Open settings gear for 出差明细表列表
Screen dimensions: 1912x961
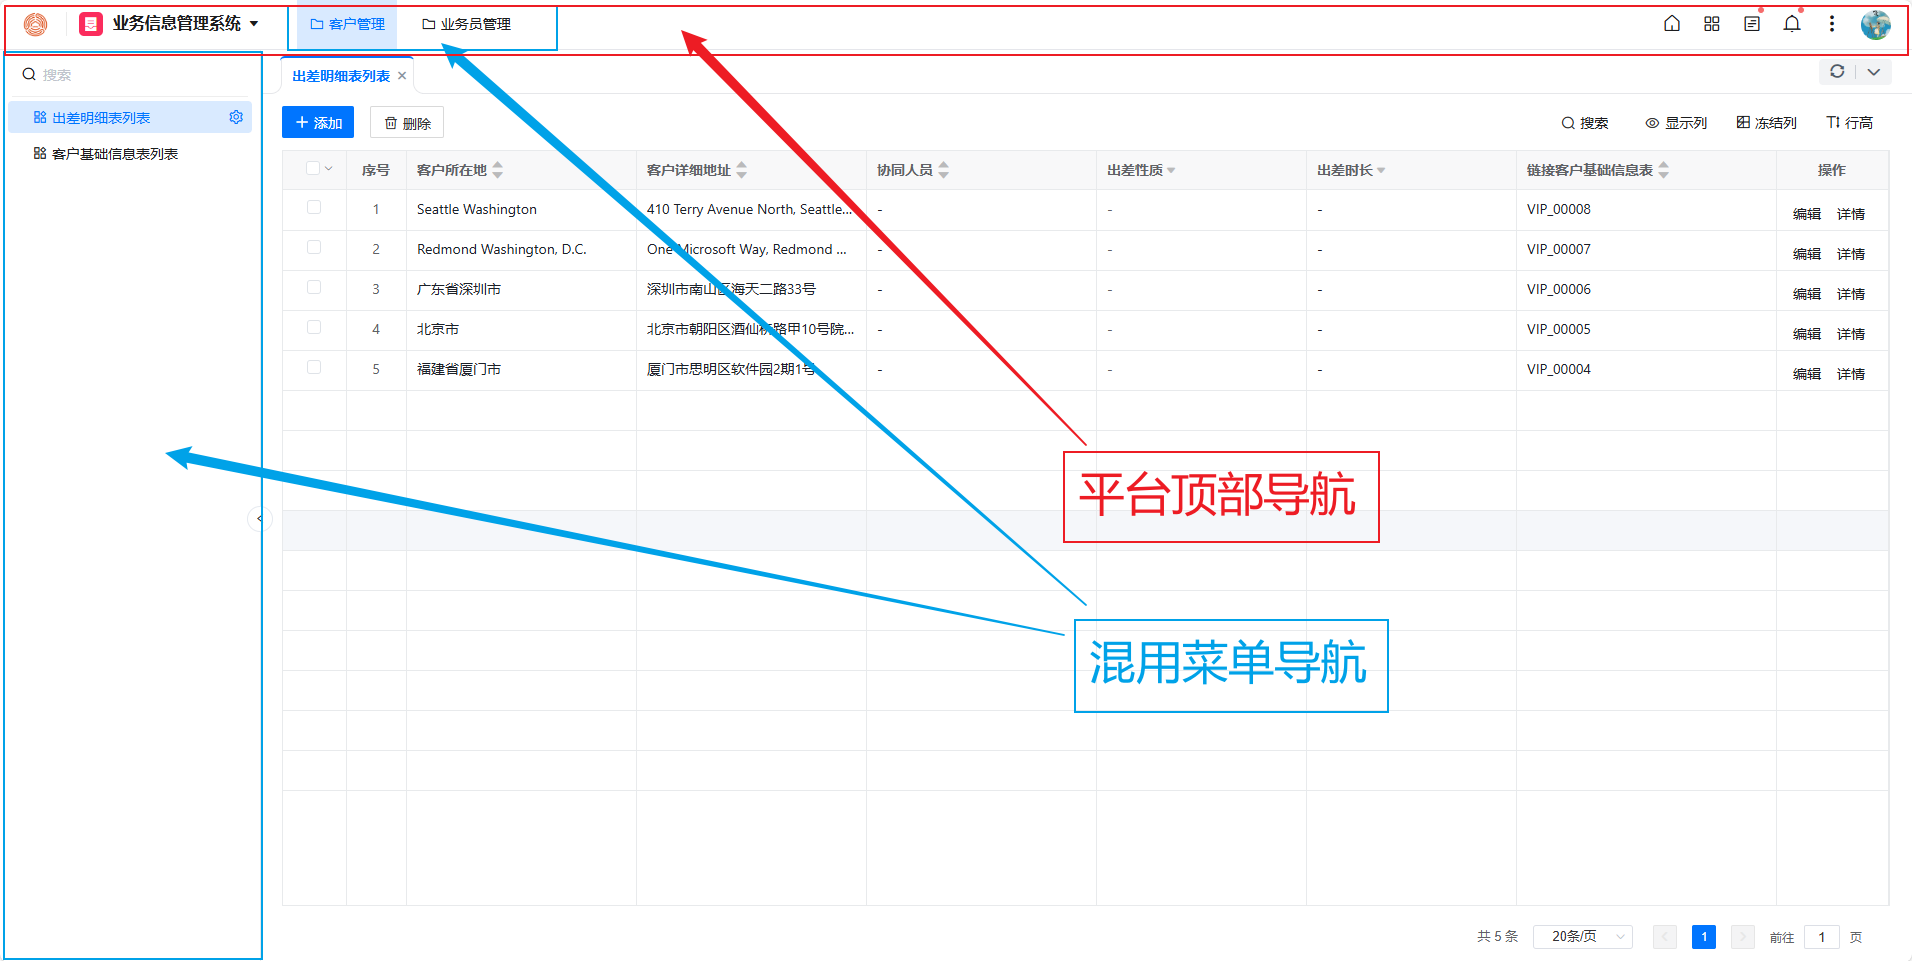[x=236, y=117]
